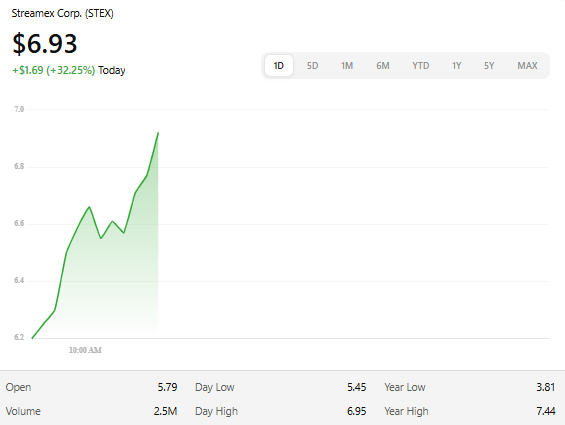The image size is (565, 425).
Task: Click the Year Low value 3.81
Action: pos(546,387)
